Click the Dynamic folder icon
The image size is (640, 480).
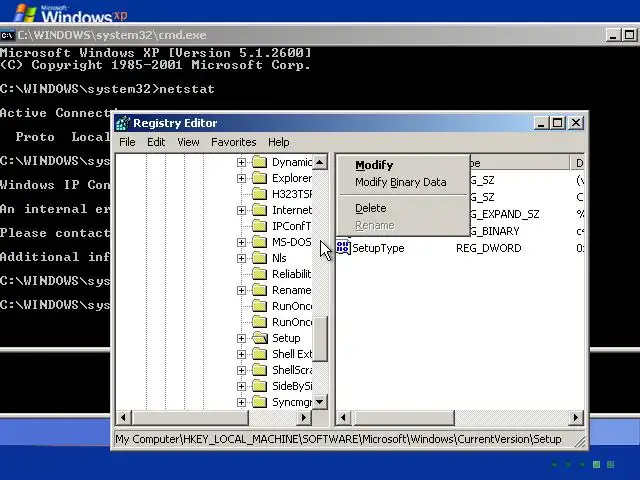(259, 162)
